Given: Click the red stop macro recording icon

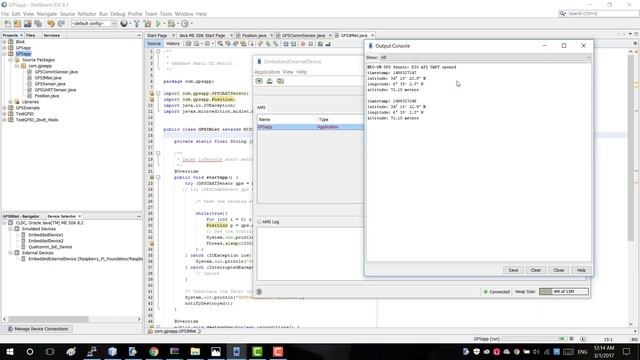Looking at the screenshot, I should pos(303,44).
